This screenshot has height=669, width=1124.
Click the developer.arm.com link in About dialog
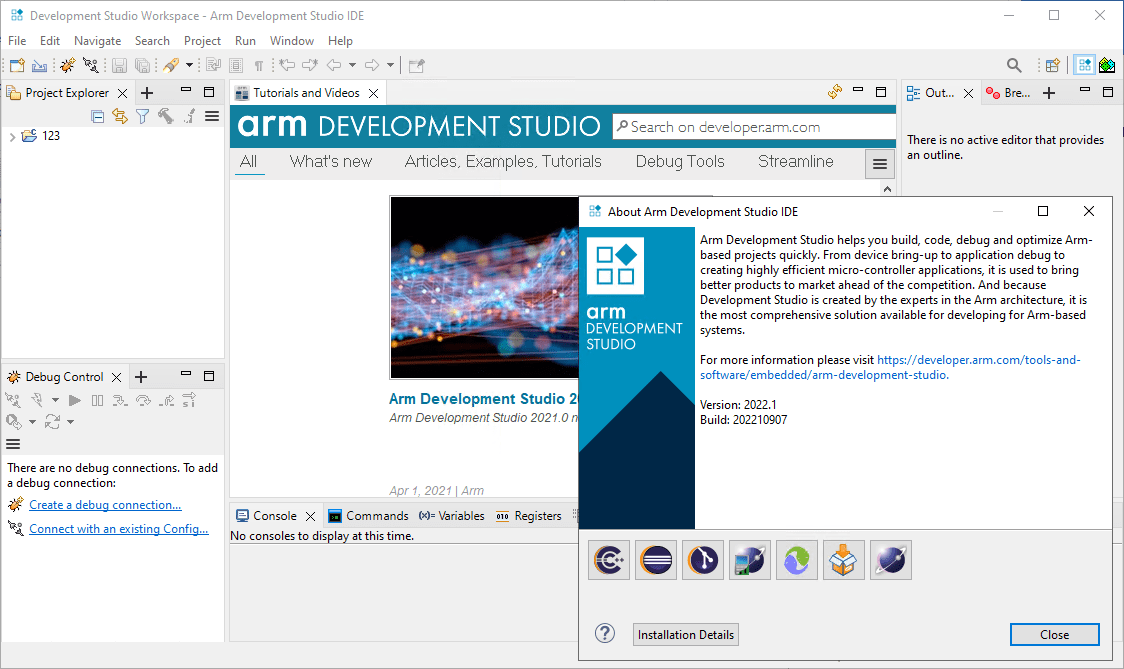click(890, 367)
